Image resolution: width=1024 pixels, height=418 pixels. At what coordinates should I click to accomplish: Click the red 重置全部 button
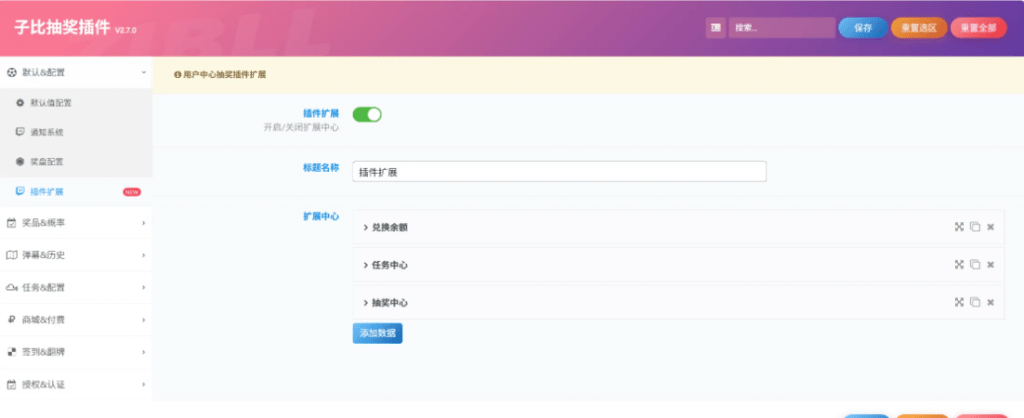978,28
